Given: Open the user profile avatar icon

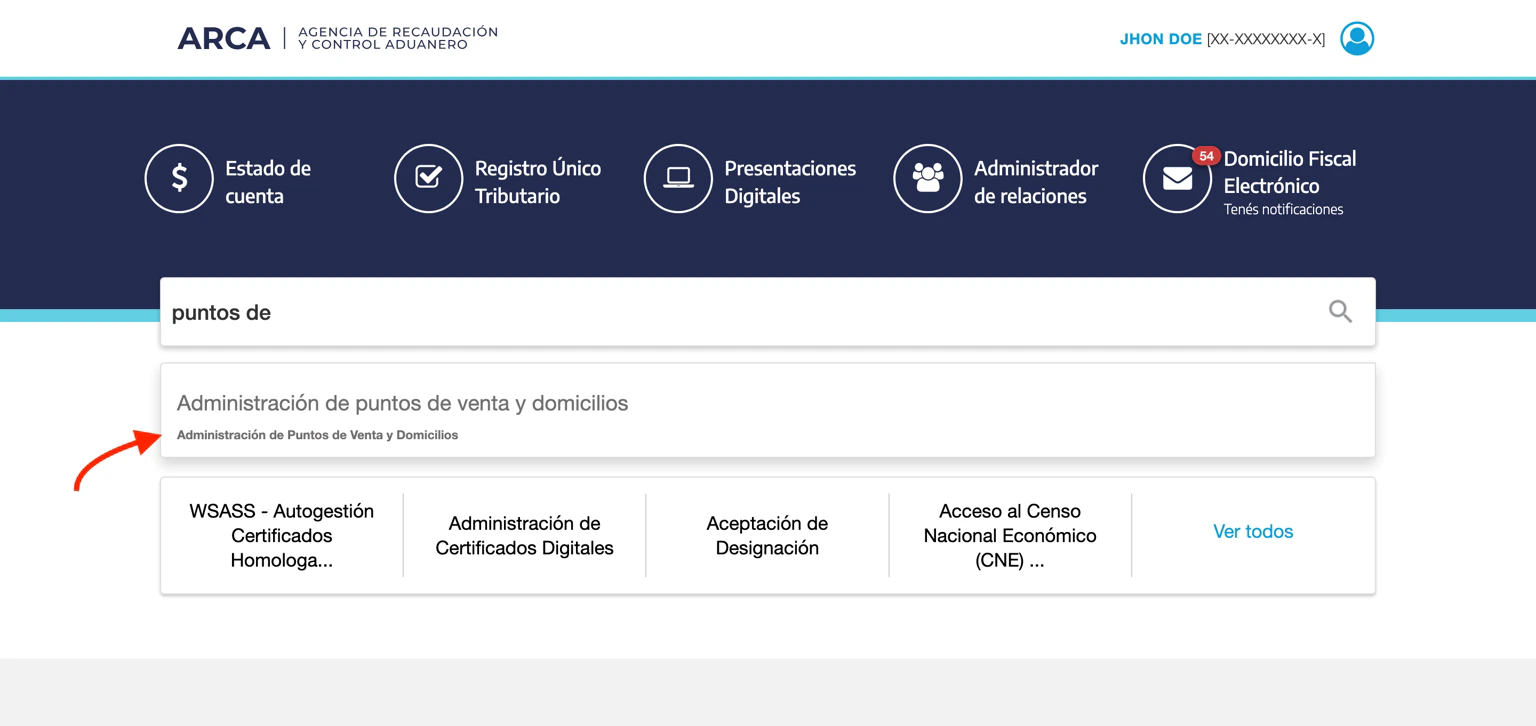Looking at the screenshot, I should pos(1357,38).
